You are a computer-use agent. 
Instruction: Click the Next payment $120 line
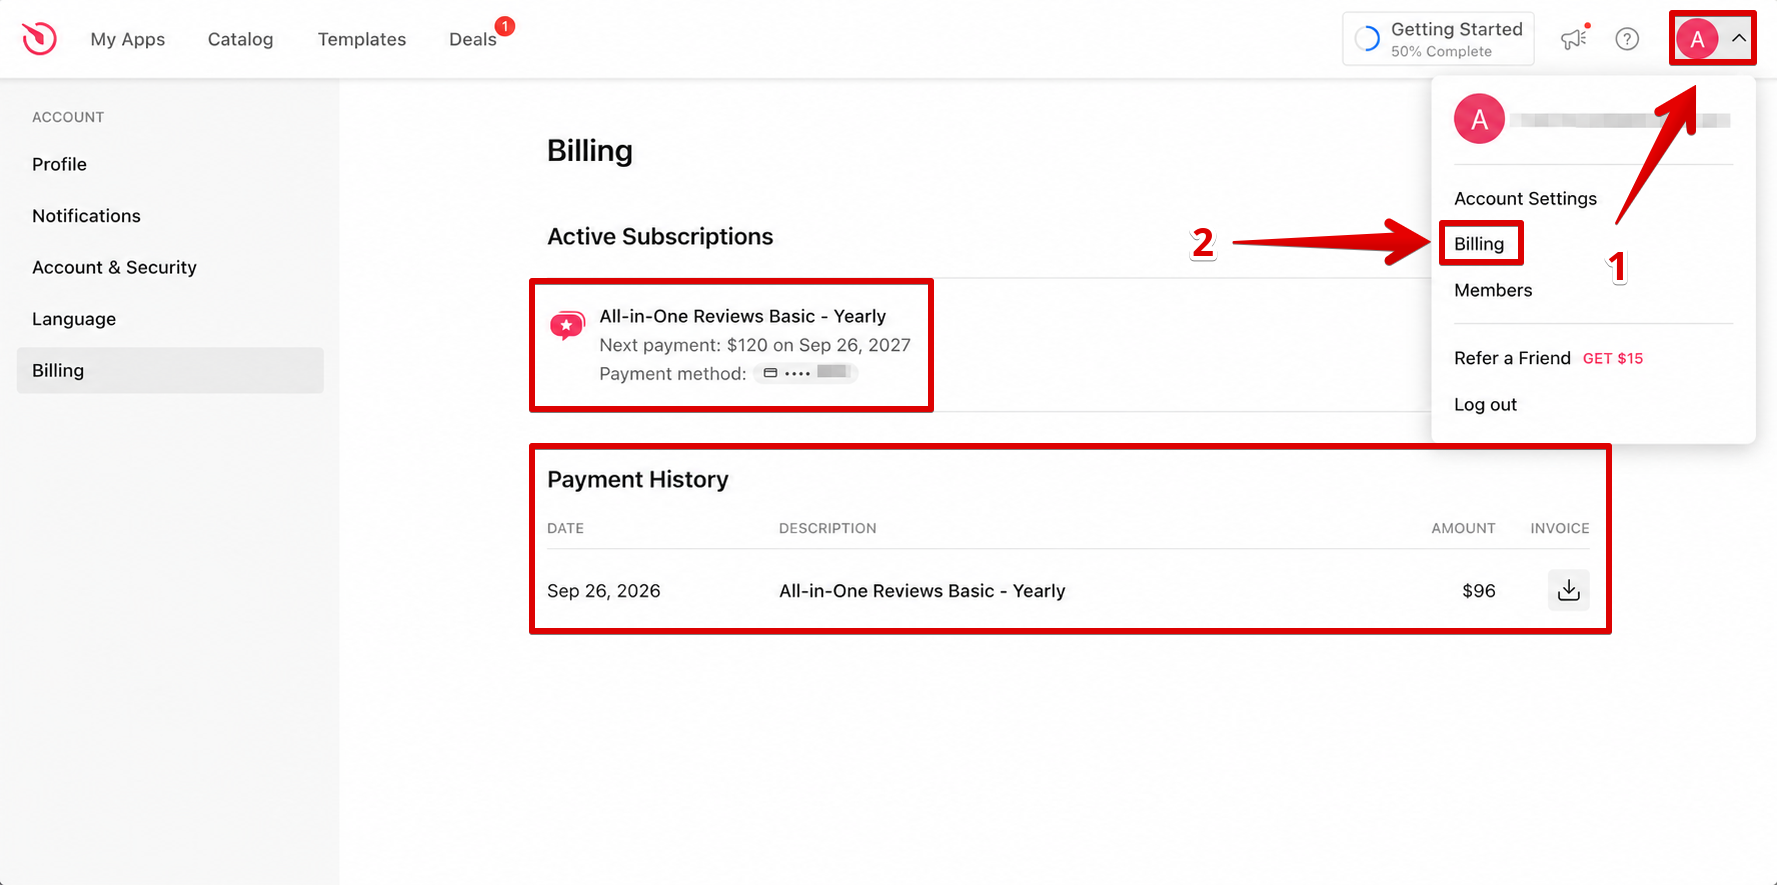(755, 345)
